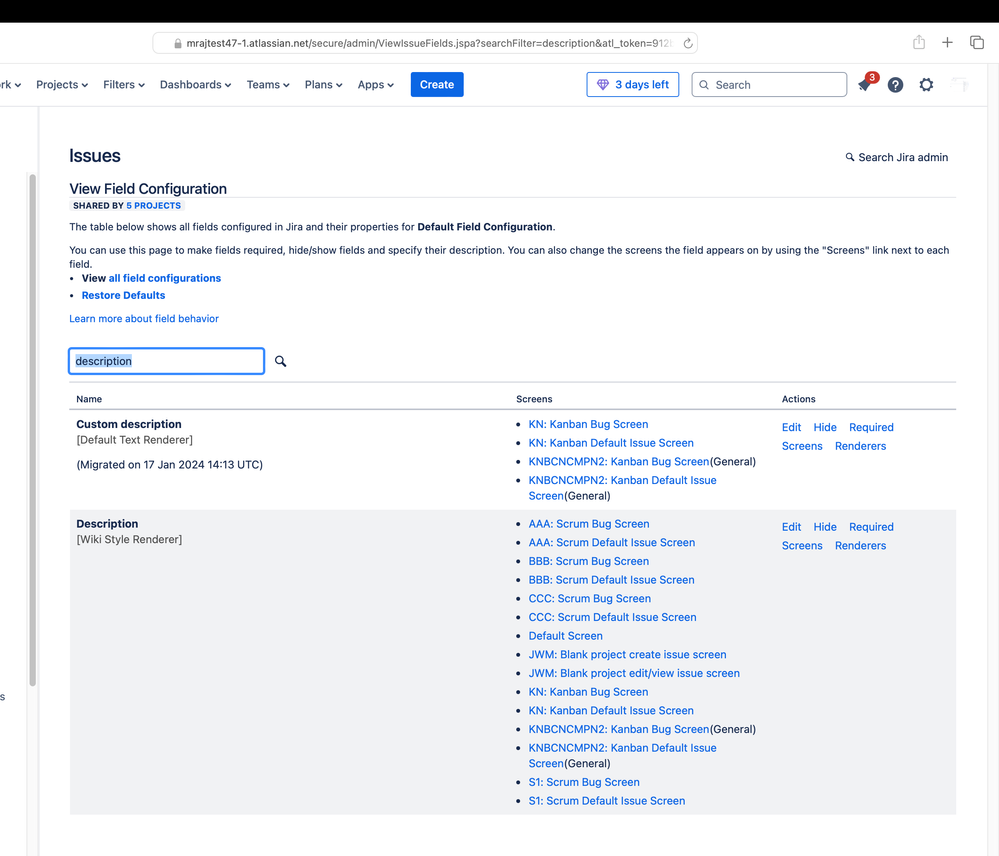This screenshot has height=856, width=999.
Task: Click Hide for Custom description field
Action: coord(825,427)
